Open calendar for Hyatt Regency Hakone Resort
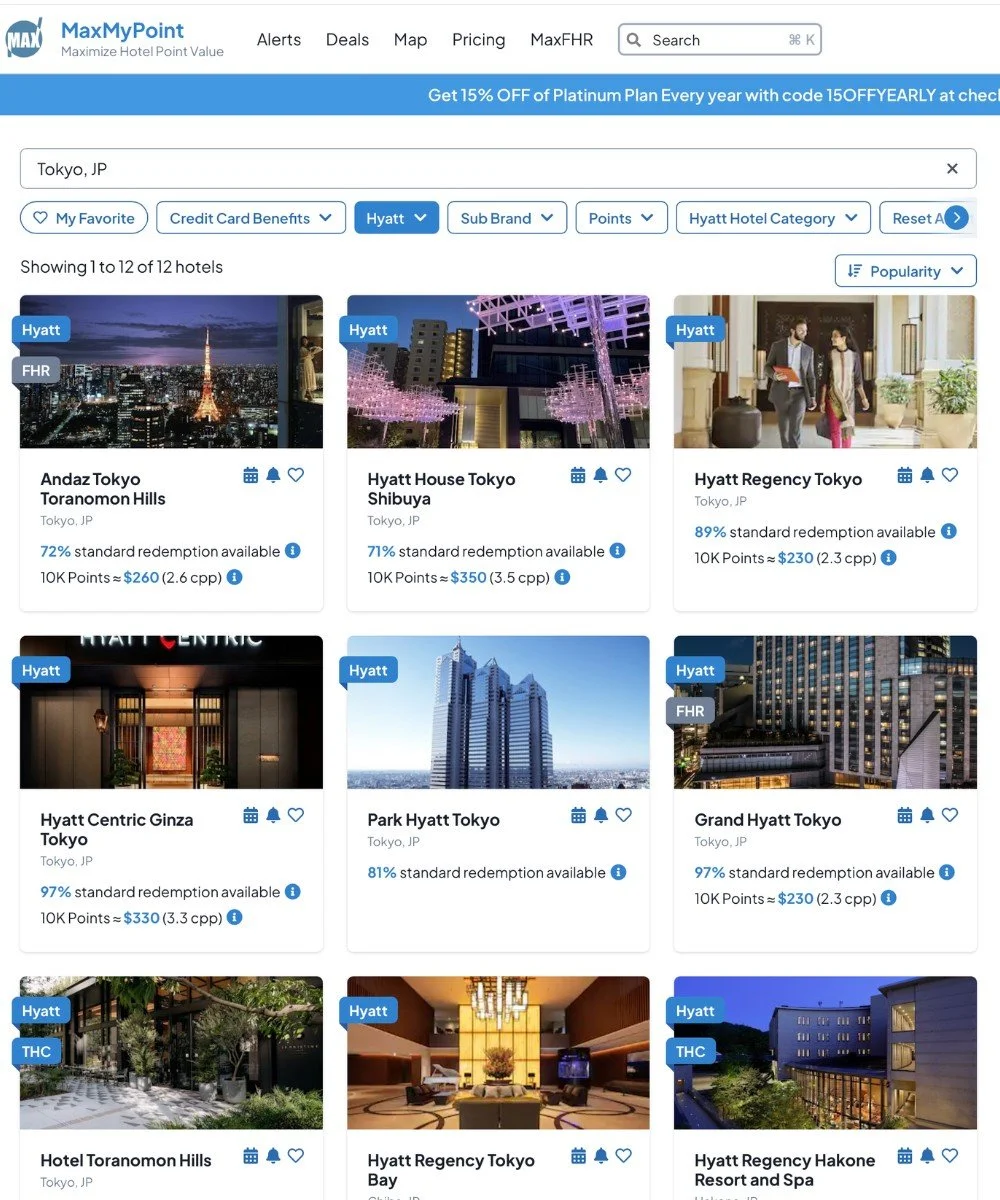This screenshot has width=1000, height=1200. 905,1156
